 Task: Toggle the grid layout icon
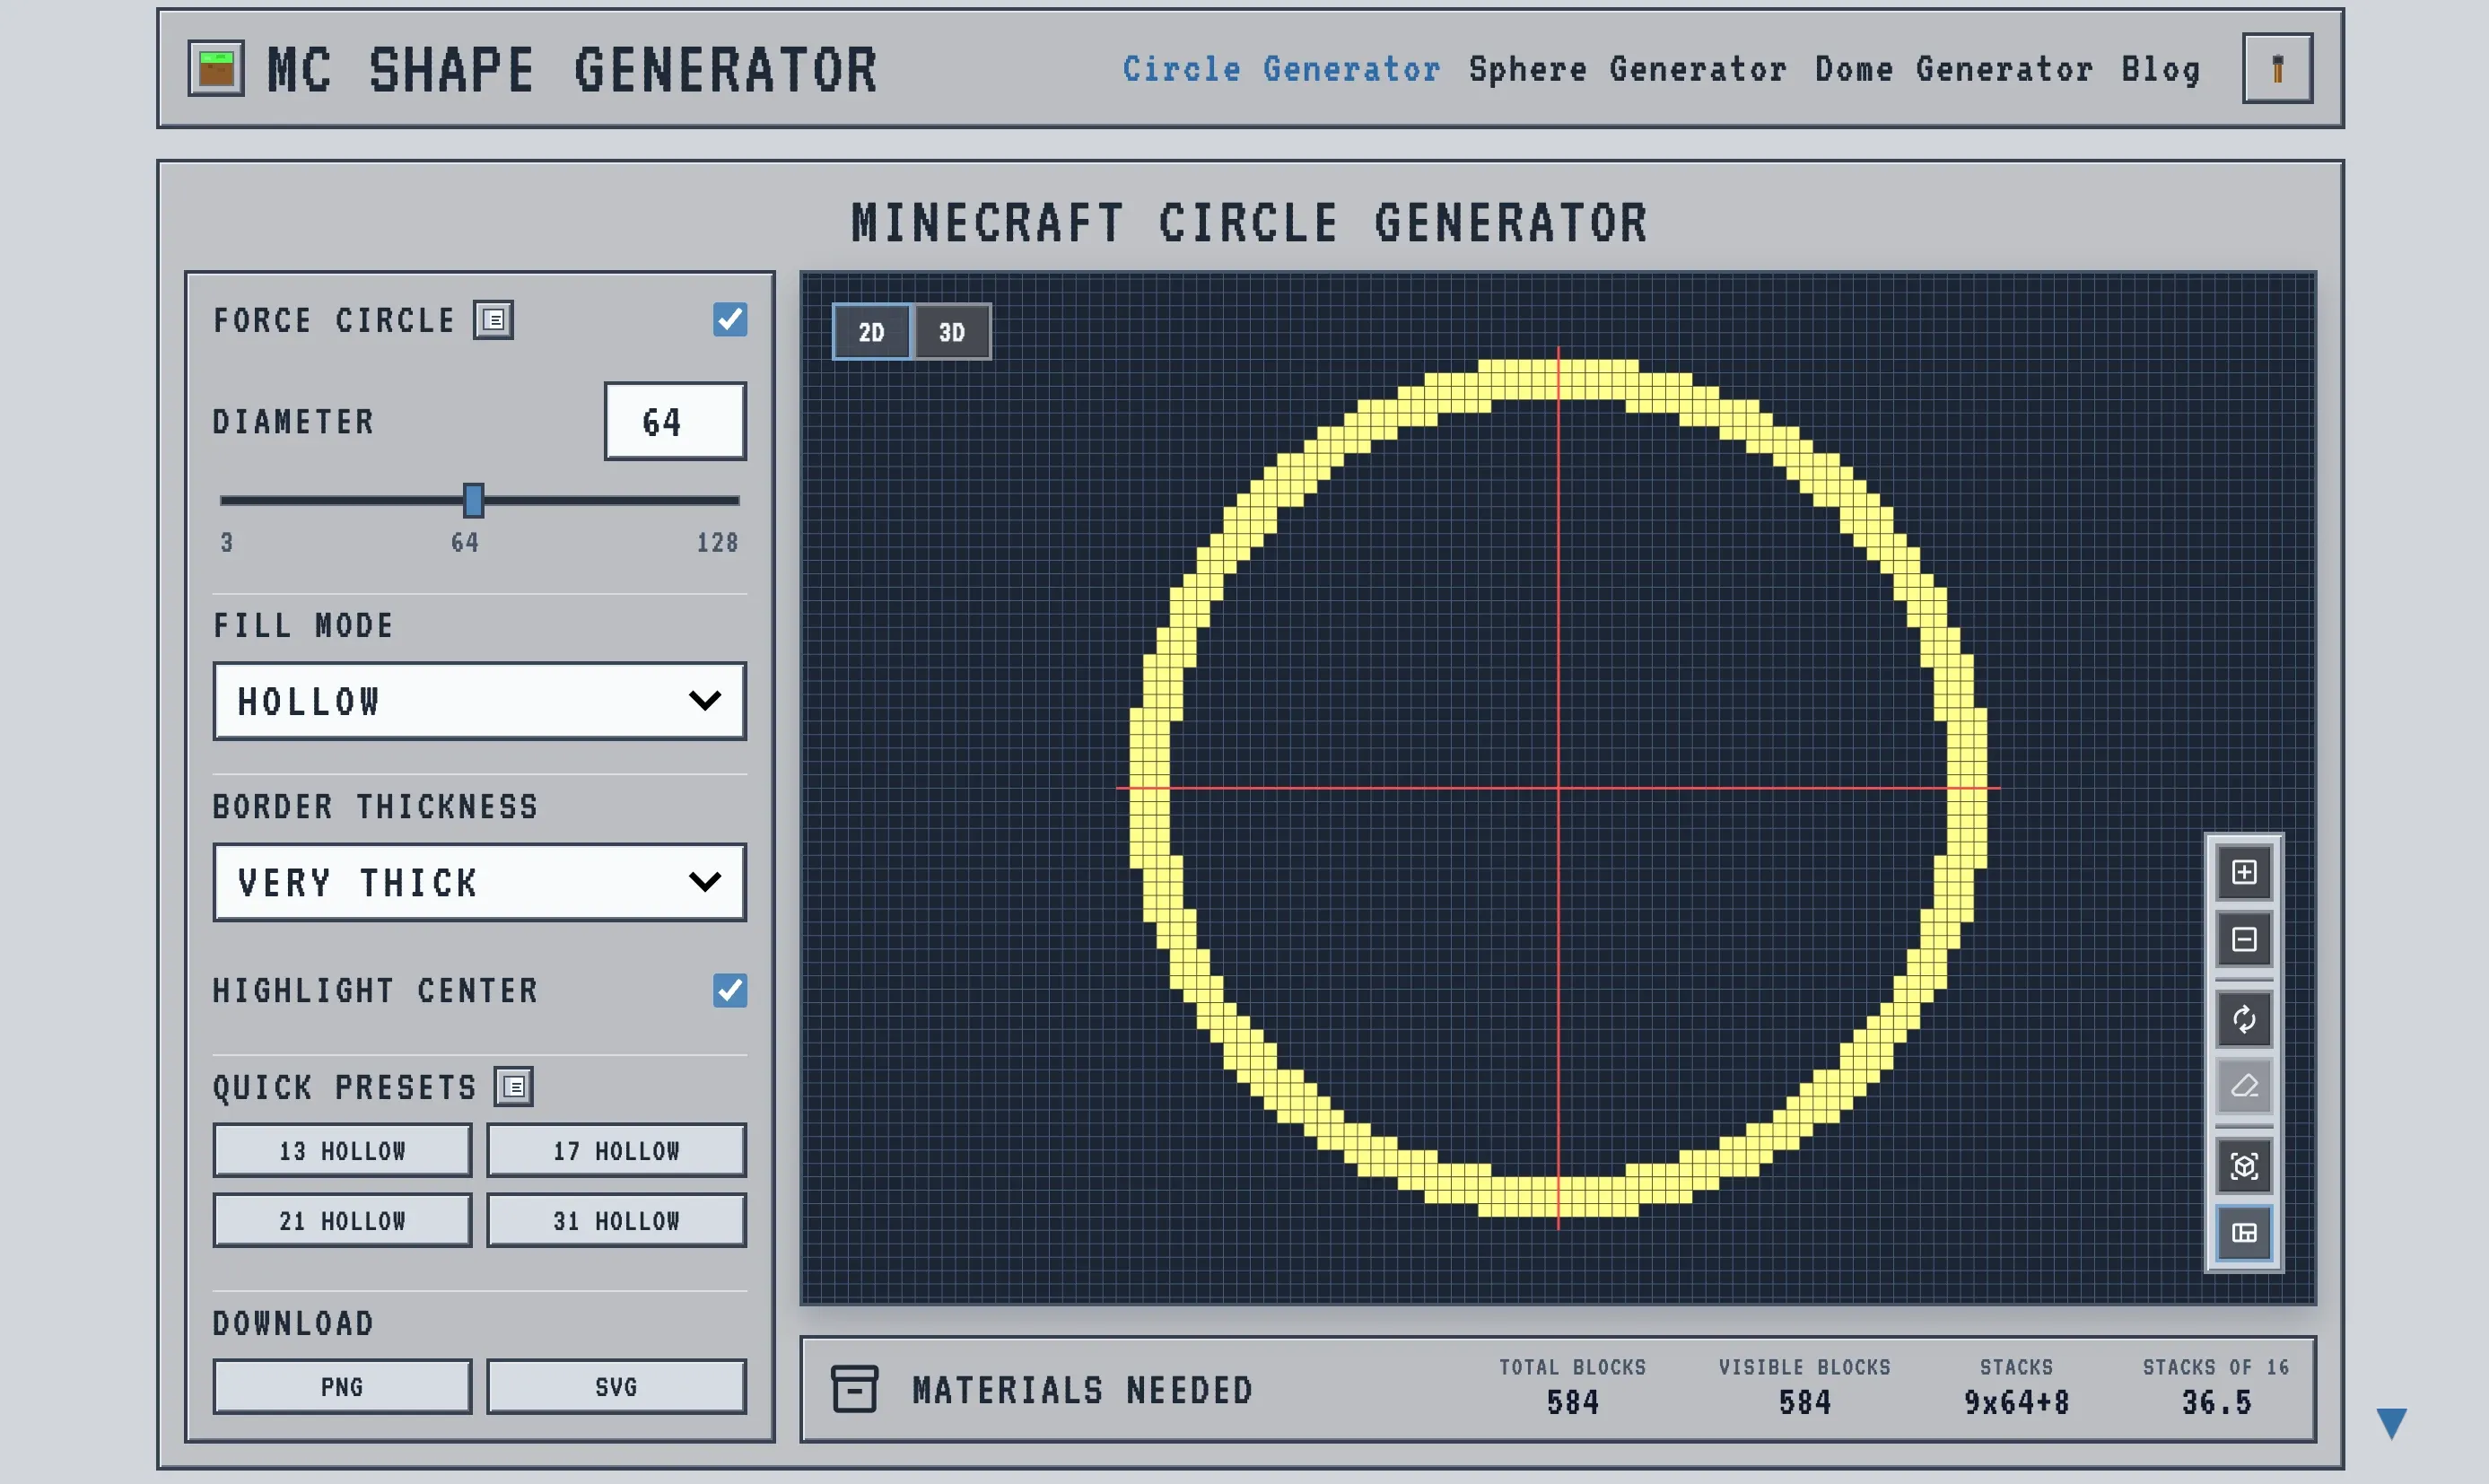pyautogui.click(x=2244, y=1233)
